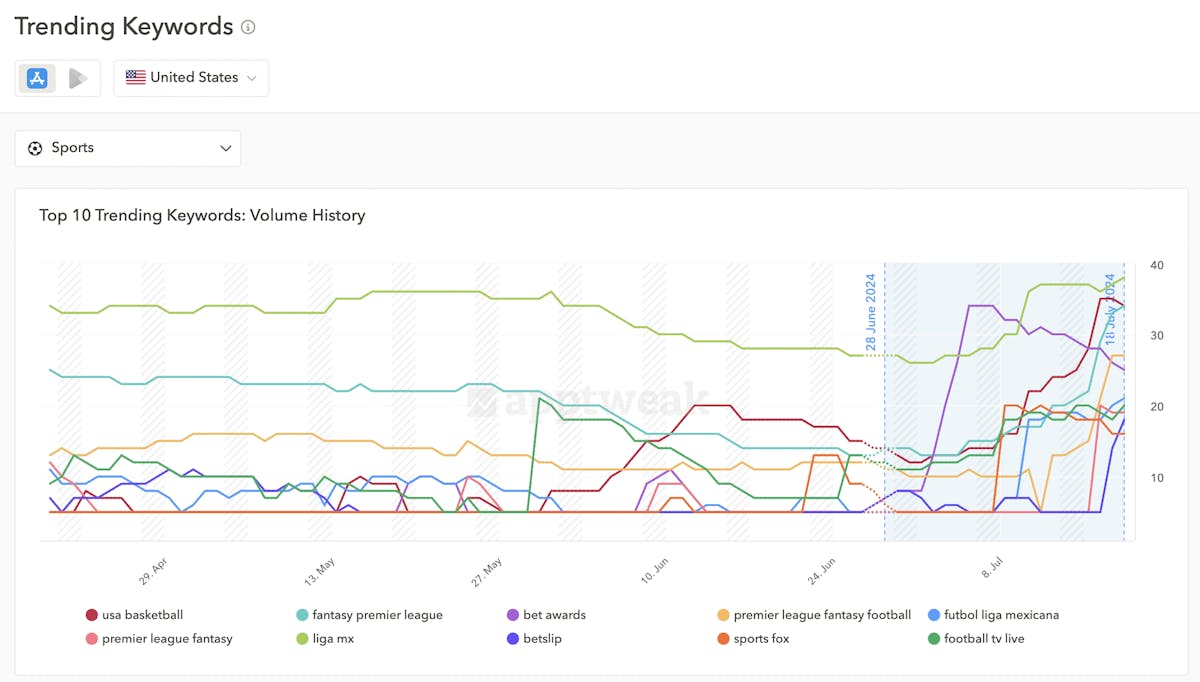Viewport: 1200px width, 682px height.
Task: Toggle football tv live legend entry
Action: 984,639
